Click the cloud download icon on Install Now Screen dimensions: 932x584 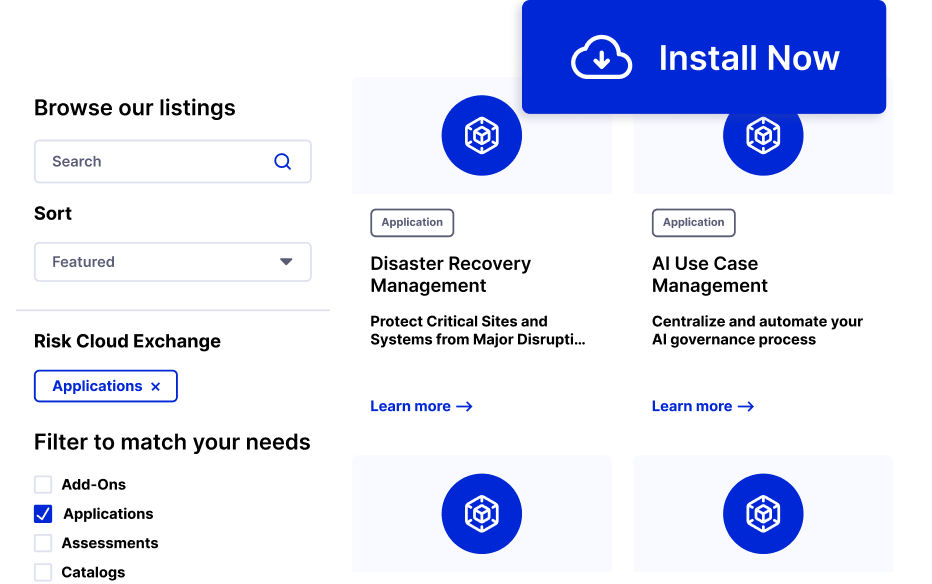601,58
